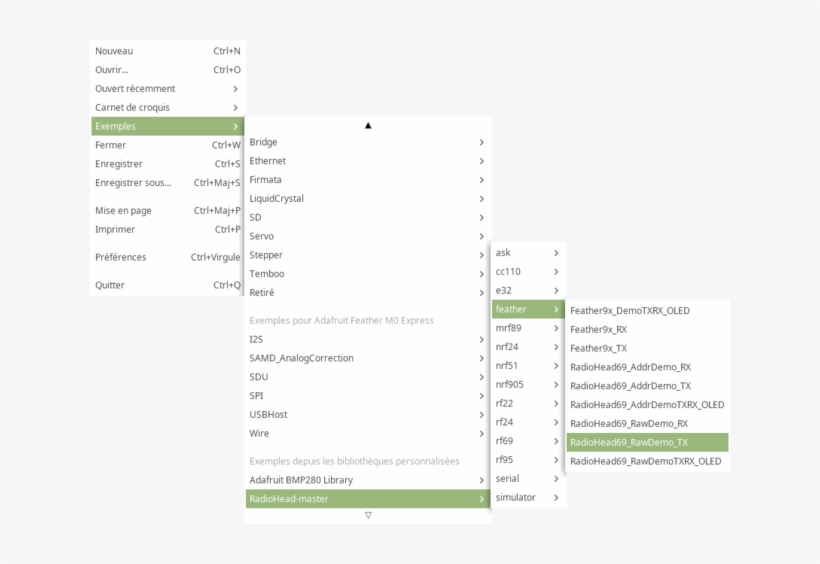820x564 pixels.
Task: Expand the LiquidCrystal examples
Action: pos(277,199)
